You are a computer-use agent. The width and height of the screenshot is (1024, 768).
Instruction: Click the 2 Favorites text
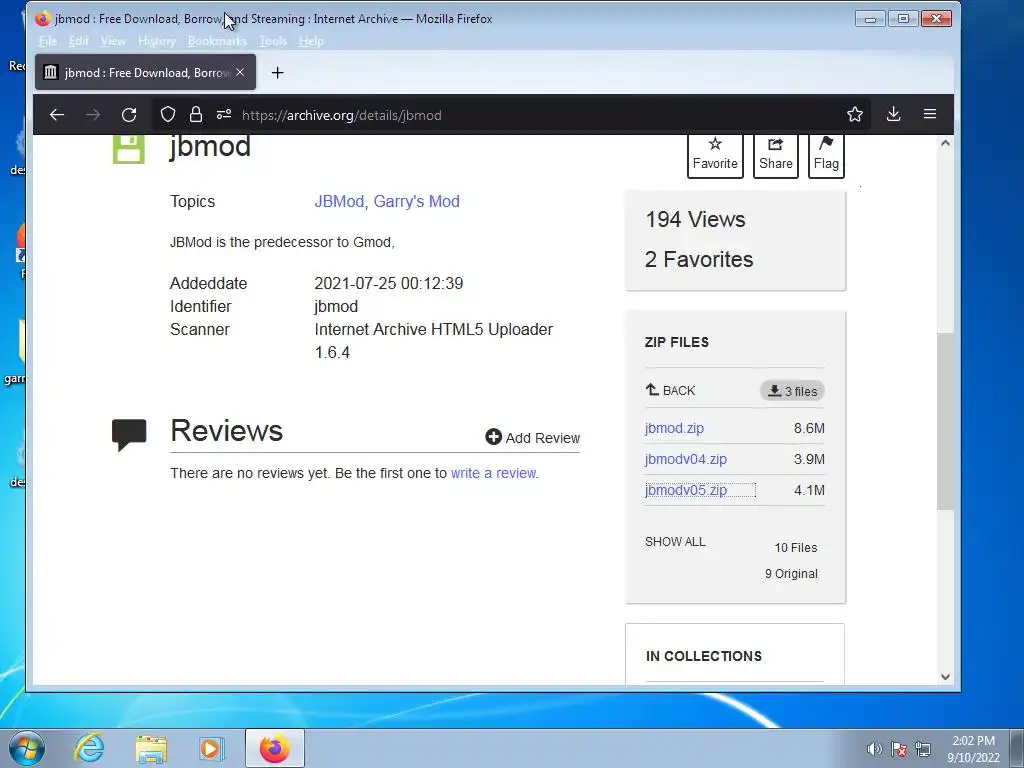pos(699,259)
